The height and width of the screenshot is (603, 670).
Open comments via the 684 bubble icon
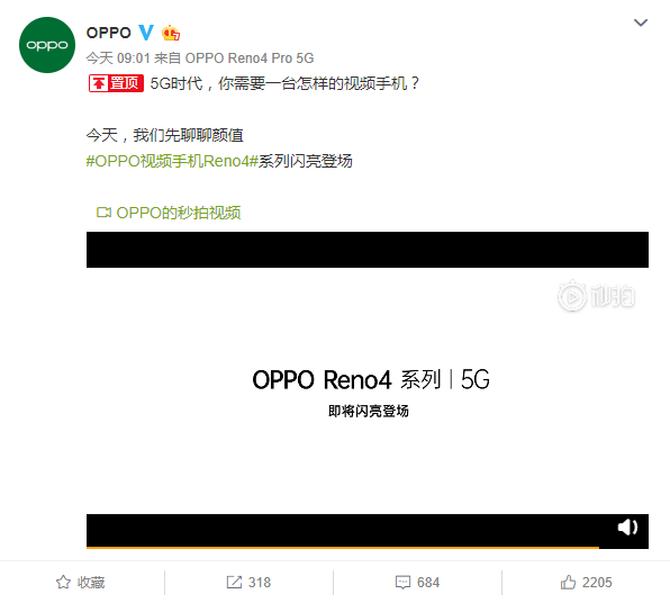point(417,582)
